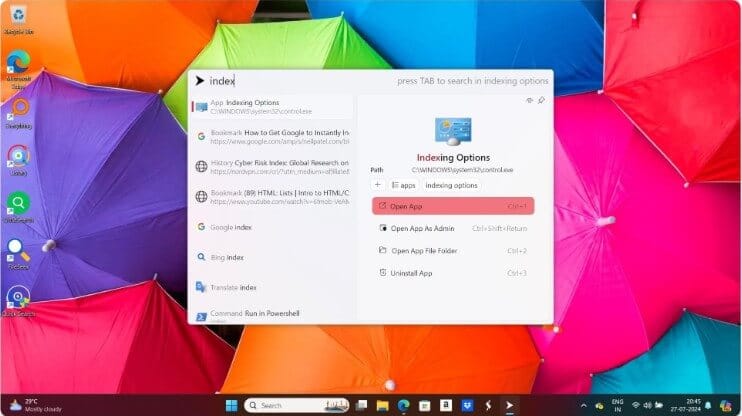Image resolution: width=742 pixels, height=416 pixels.
Task: Click the magnifier icon beside 'Bing index'
Action: 201,257
